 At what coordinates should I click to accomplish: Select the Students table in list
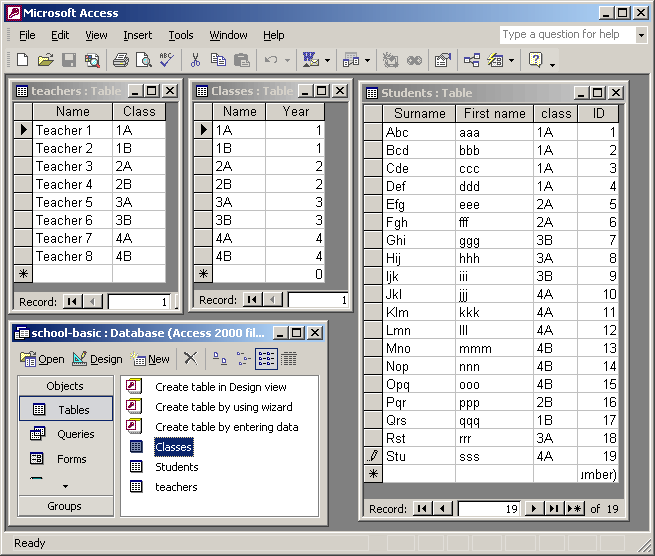click(176, 467)
